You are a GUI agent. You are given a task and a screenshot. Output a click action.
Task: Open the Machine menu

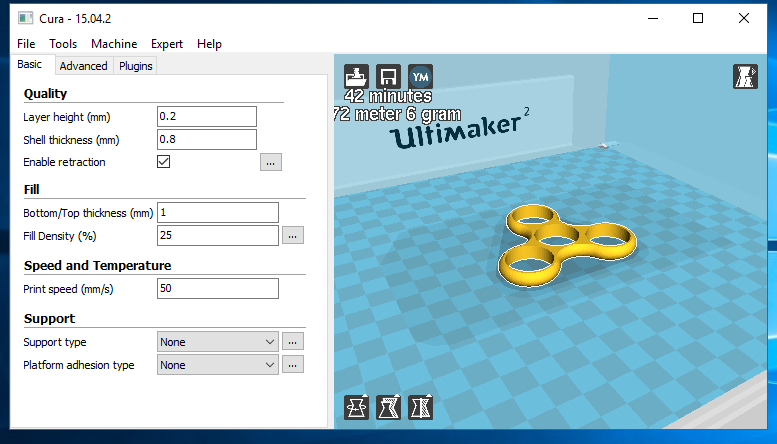114,44
